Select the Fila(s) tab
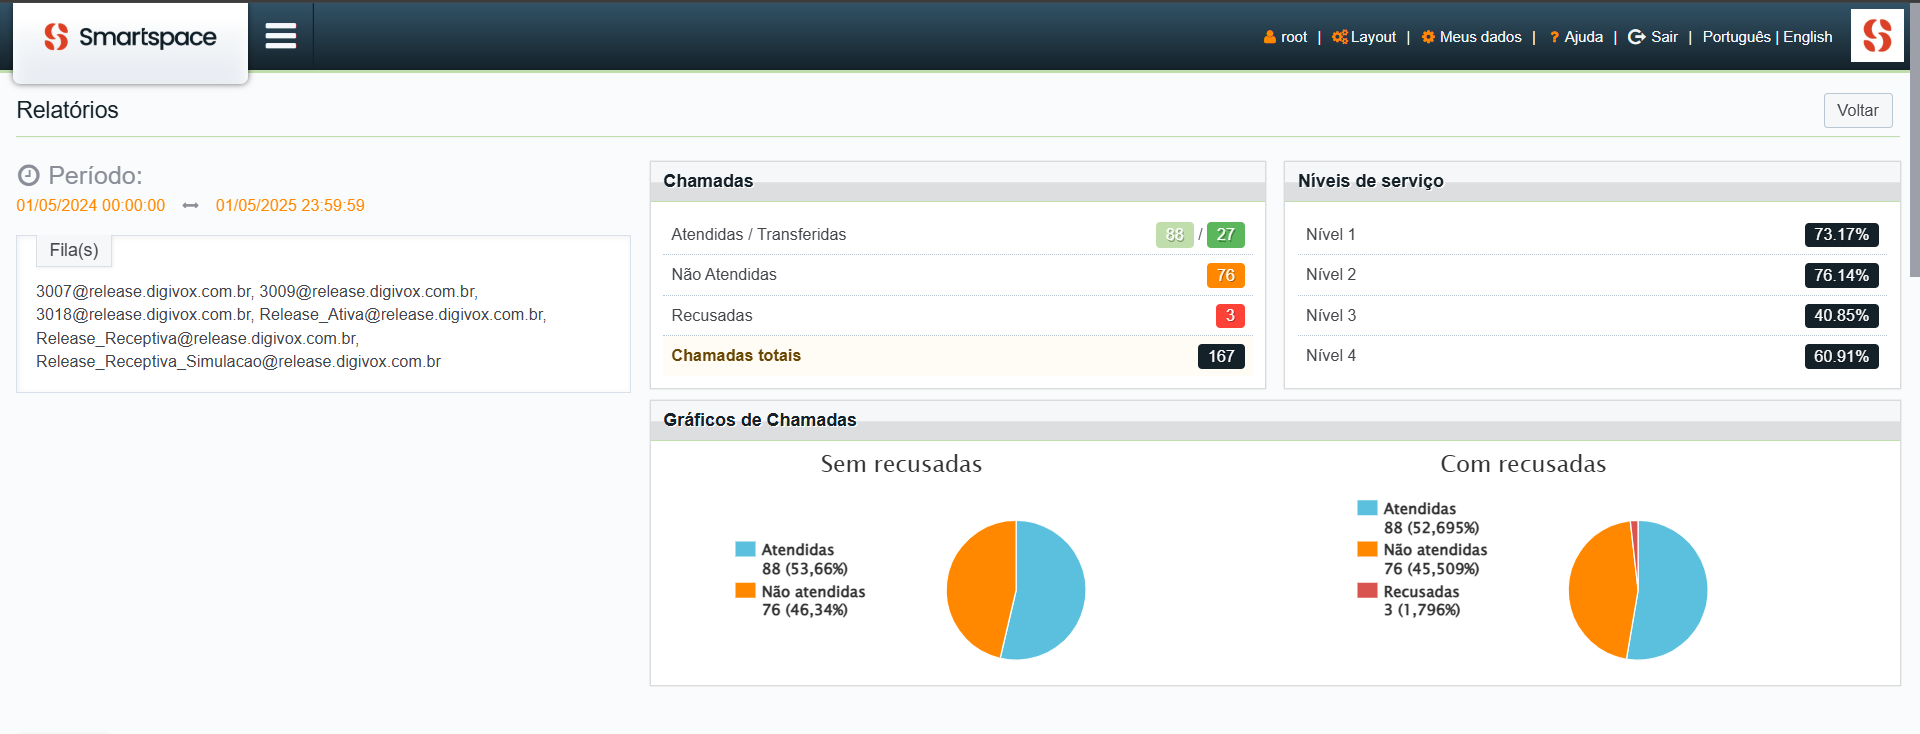Viewport: 1920px width, 734px height. pos(74,250)
